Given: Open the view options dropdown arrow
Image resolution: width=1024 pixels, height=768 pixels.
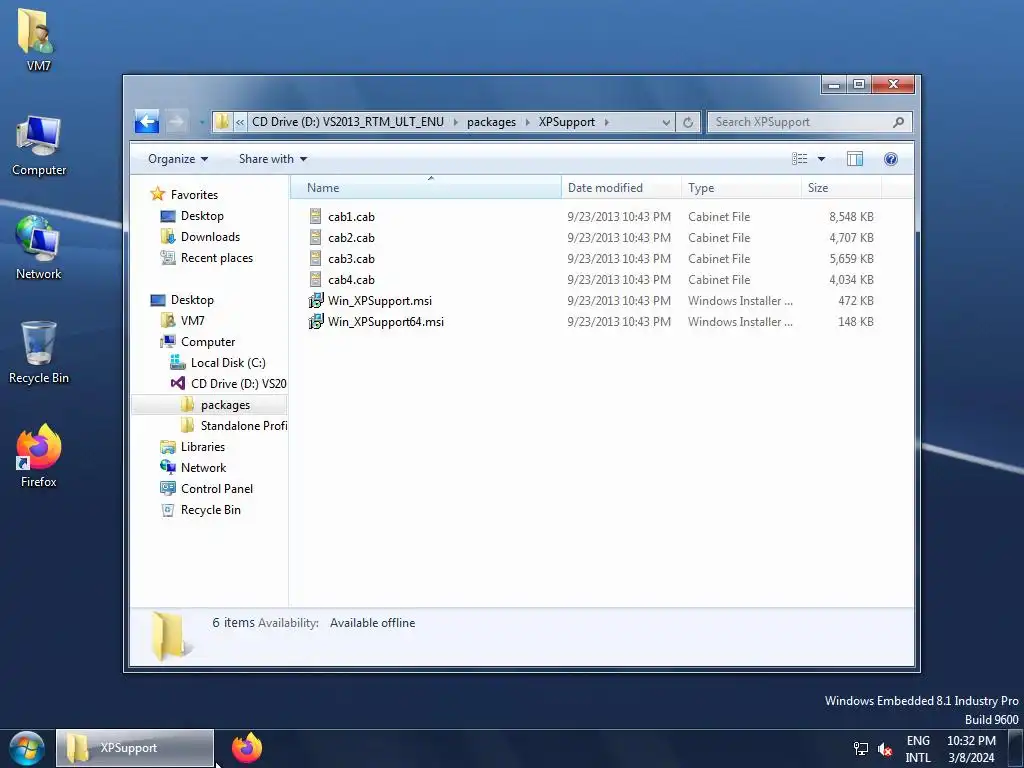Looking at the screenshot, I should [x=821, y=159].
